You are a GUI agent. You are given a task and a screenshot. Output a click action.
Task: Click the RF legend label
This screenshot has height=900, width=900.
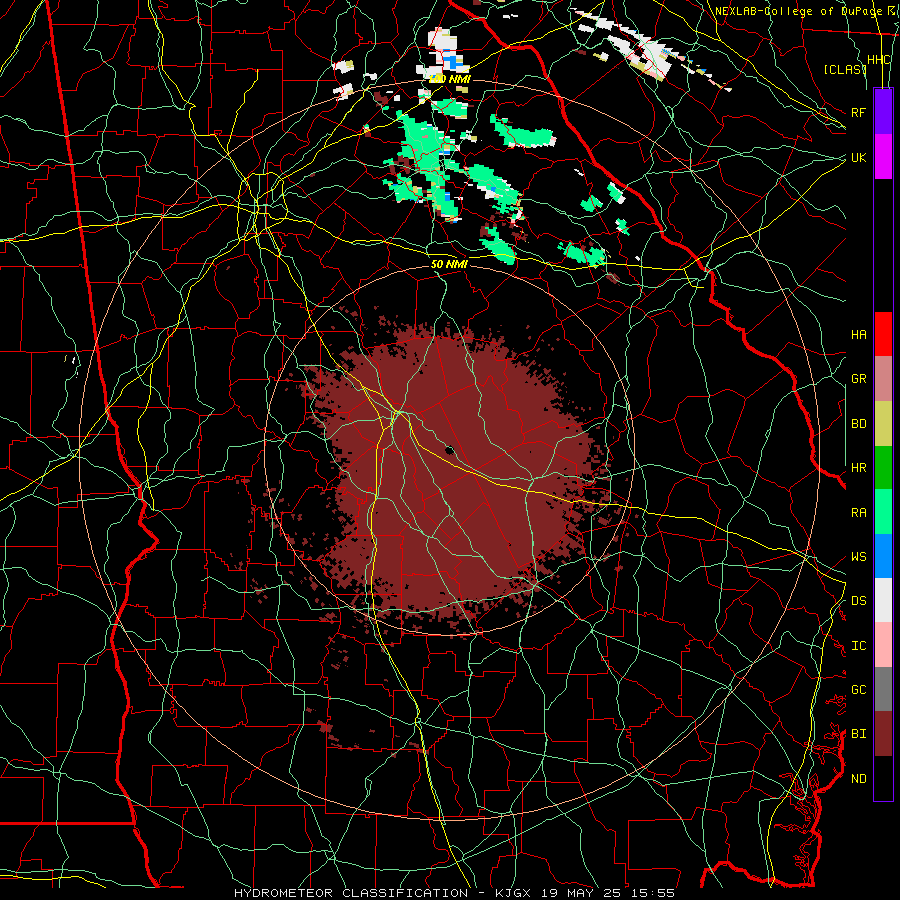[x=858, y=112]
